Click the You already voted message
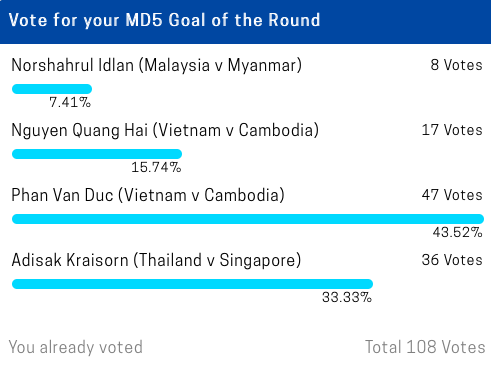 tap(76, 347)
